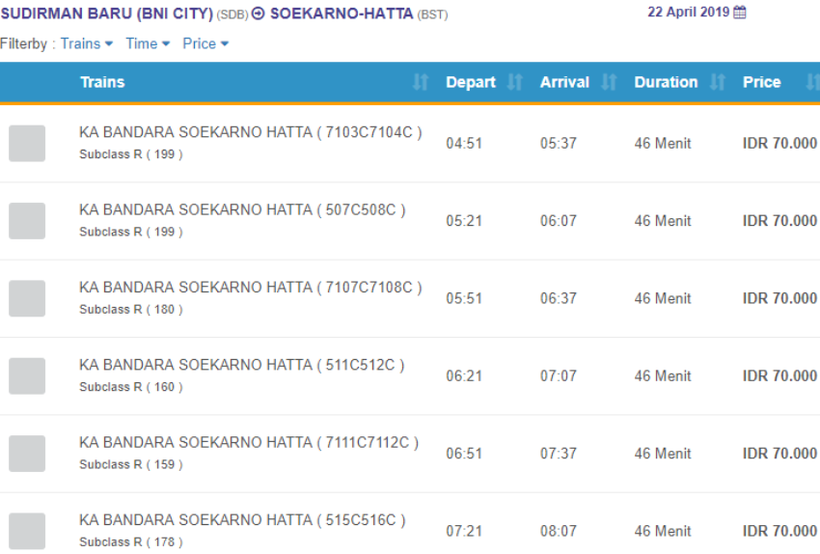This screenshot has height=554, width=820.
Task: Click sort arrows next to Arrival header
Action: 609,83
